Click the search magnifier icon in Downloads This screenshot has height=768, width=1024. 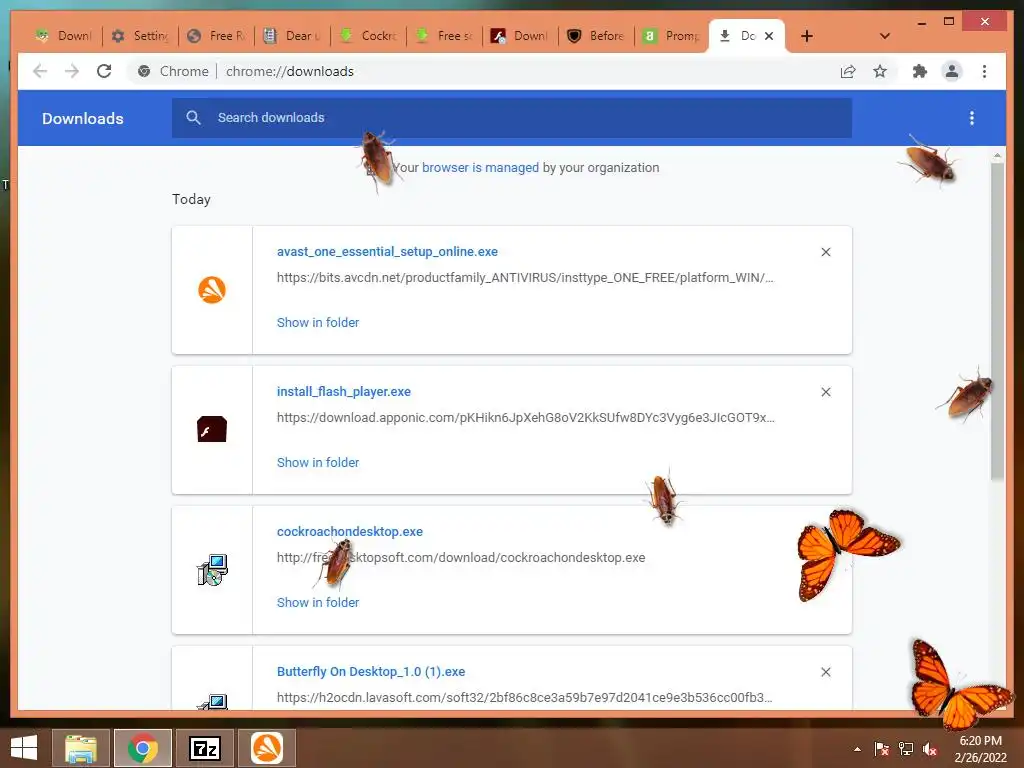point(193,118)
